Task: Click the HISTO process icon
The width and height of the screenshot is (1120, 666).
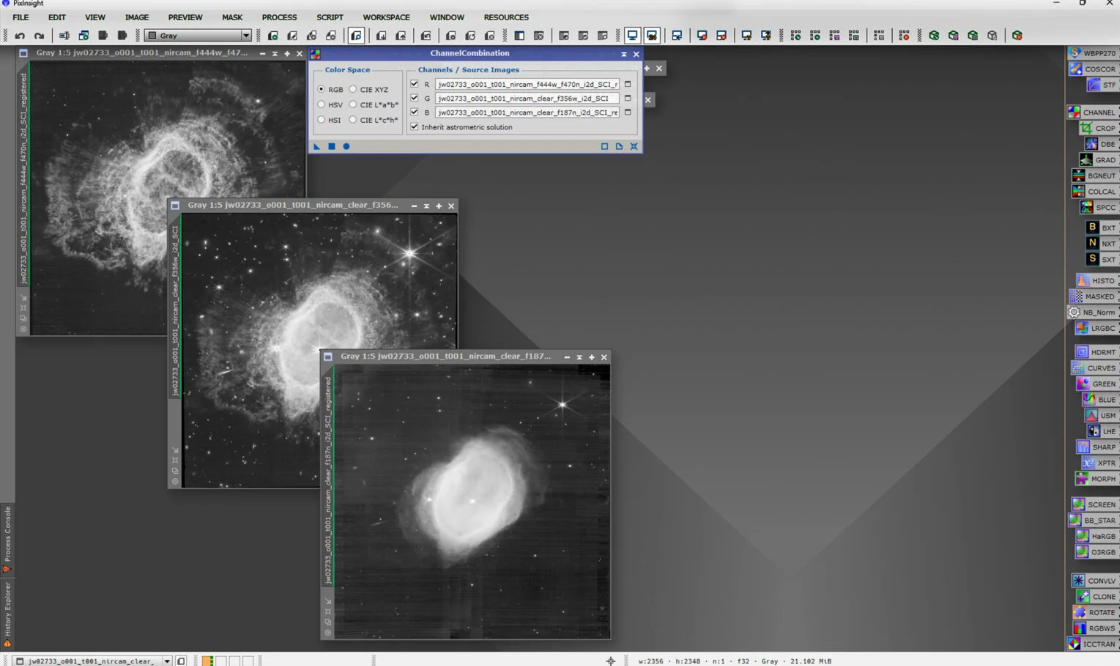Action: (1096, 281)
